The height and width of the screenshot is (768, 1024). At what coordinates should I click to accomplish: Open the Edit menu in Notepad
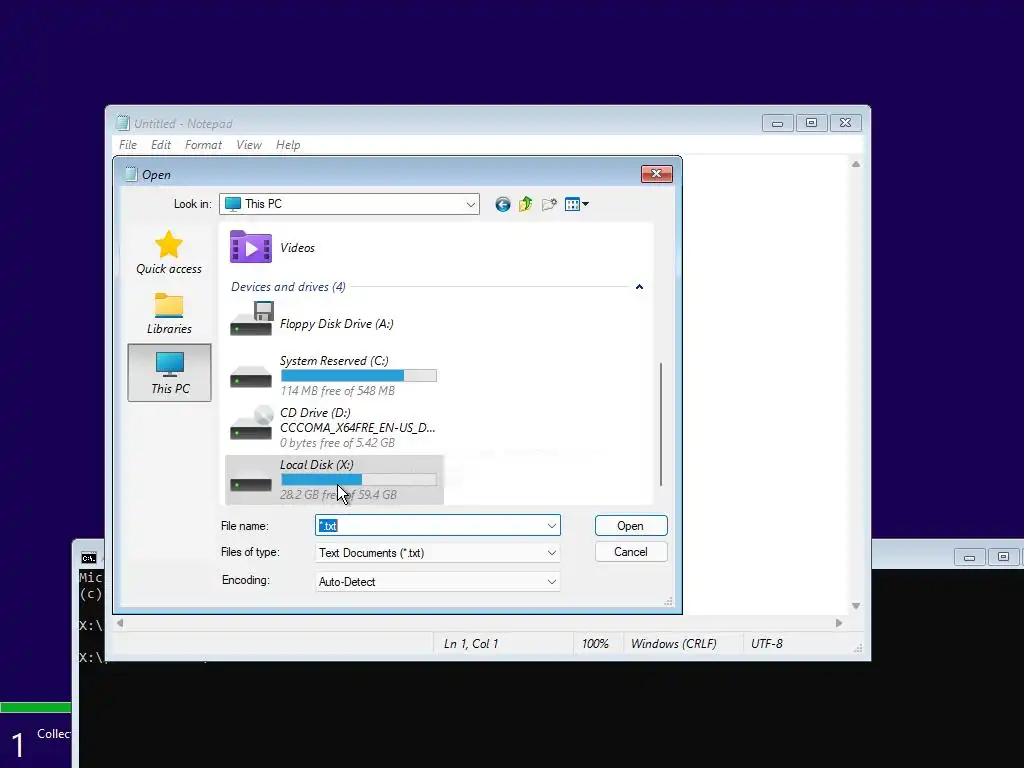[x=161, y=145]
